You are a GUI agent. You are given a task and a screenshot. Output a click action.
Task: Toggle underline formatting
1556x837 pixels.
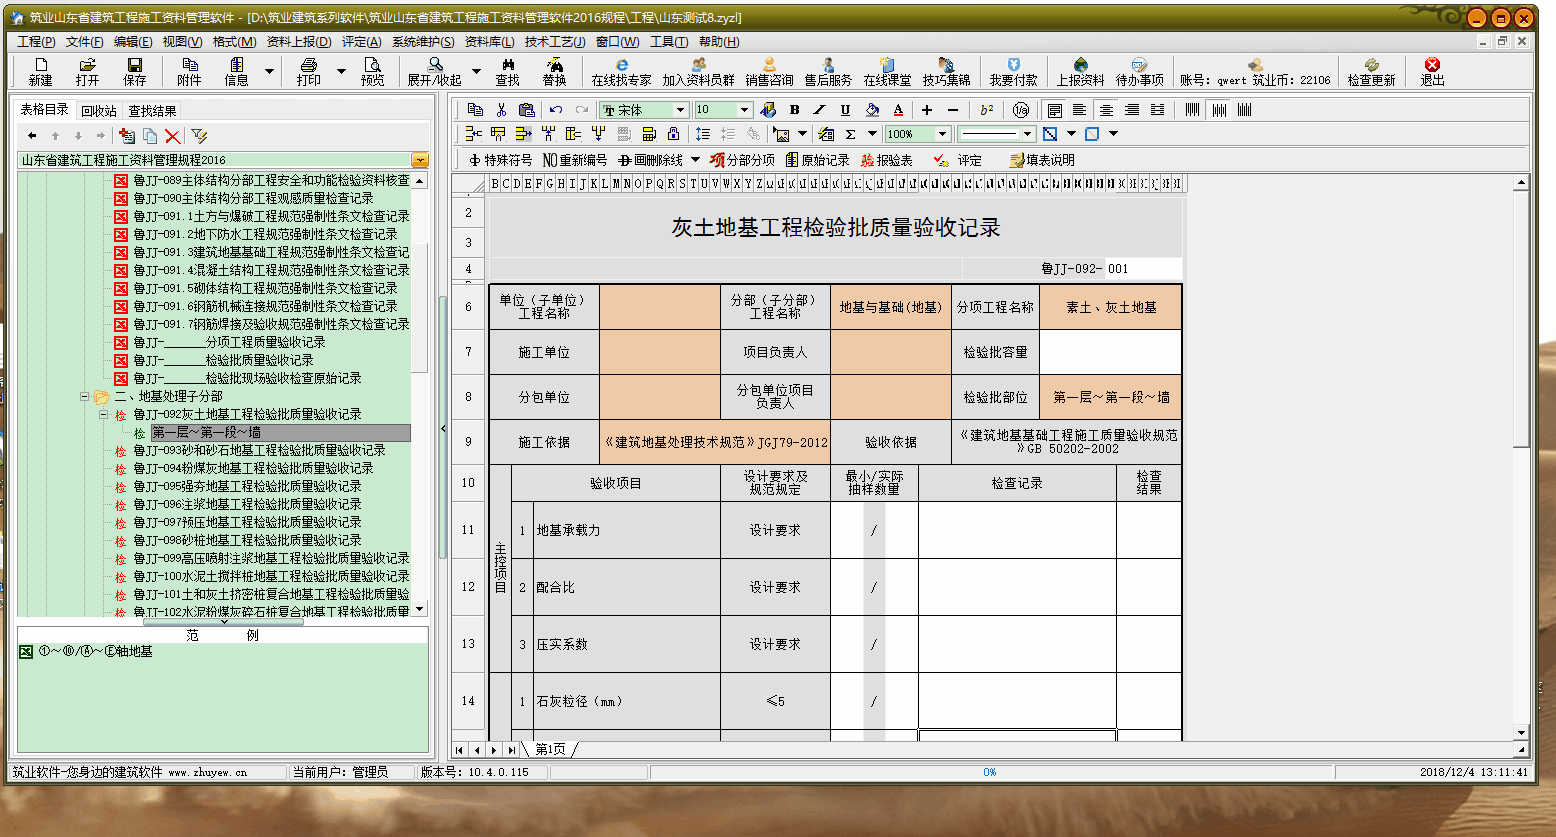pyautogui.click(x=845, y=110)
